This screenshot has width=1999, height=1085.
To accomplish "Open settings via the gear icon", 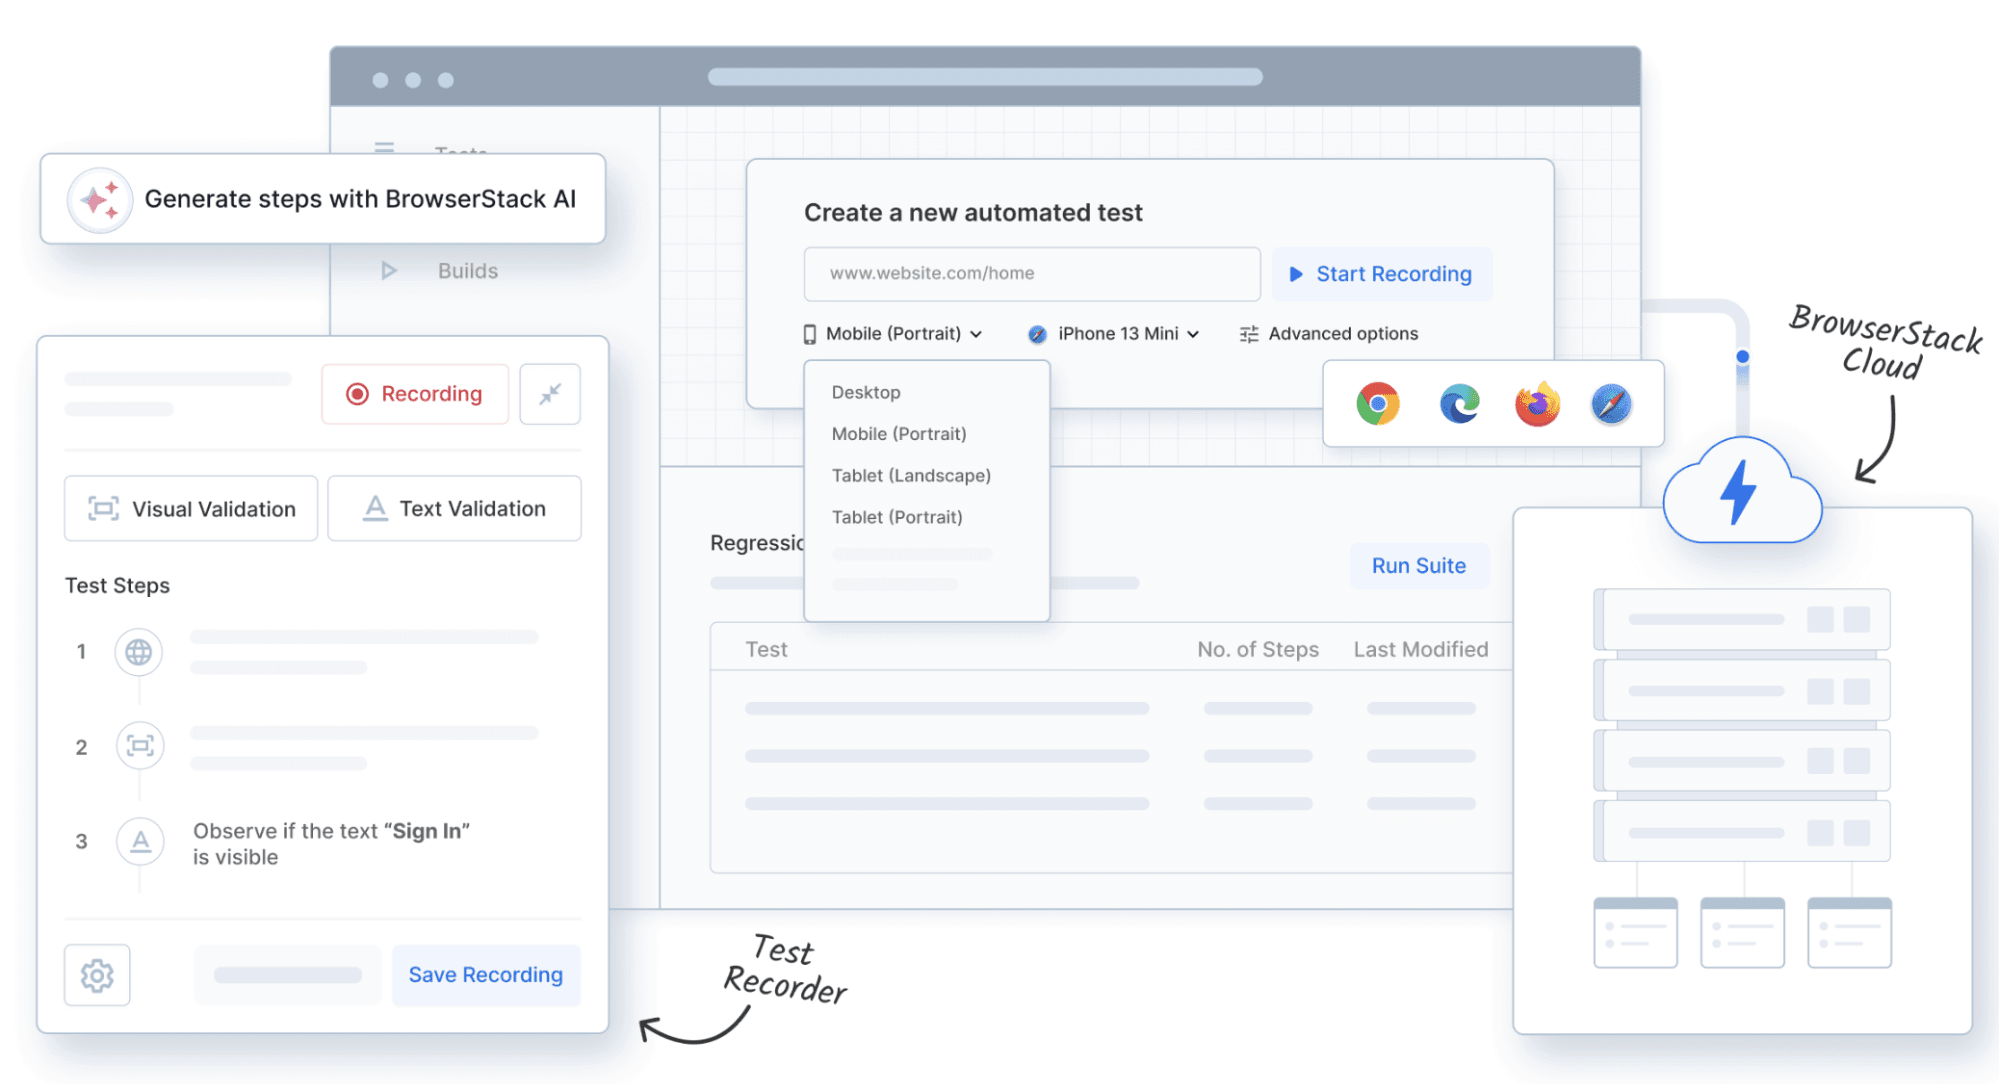I will 97,975.
